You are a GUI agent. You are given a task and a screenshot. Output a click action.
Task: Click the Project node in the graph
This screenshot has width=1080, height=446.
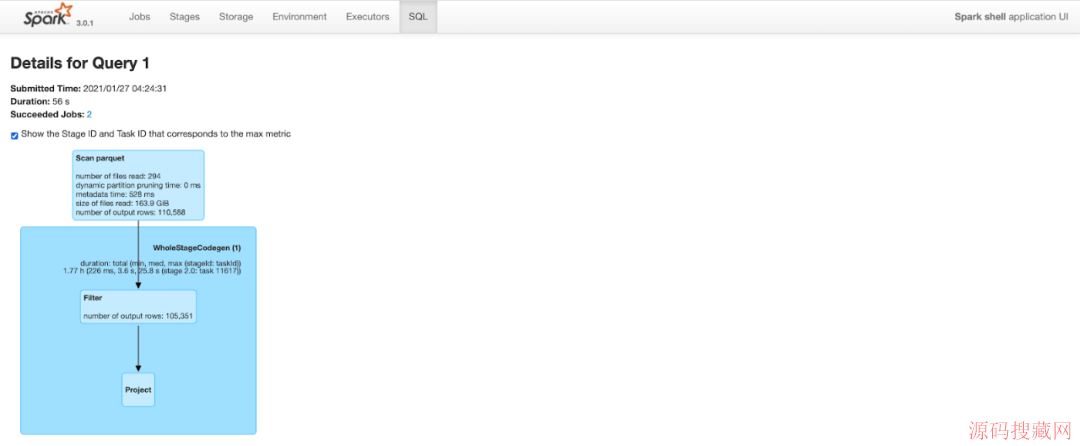(x=138, y=389)
